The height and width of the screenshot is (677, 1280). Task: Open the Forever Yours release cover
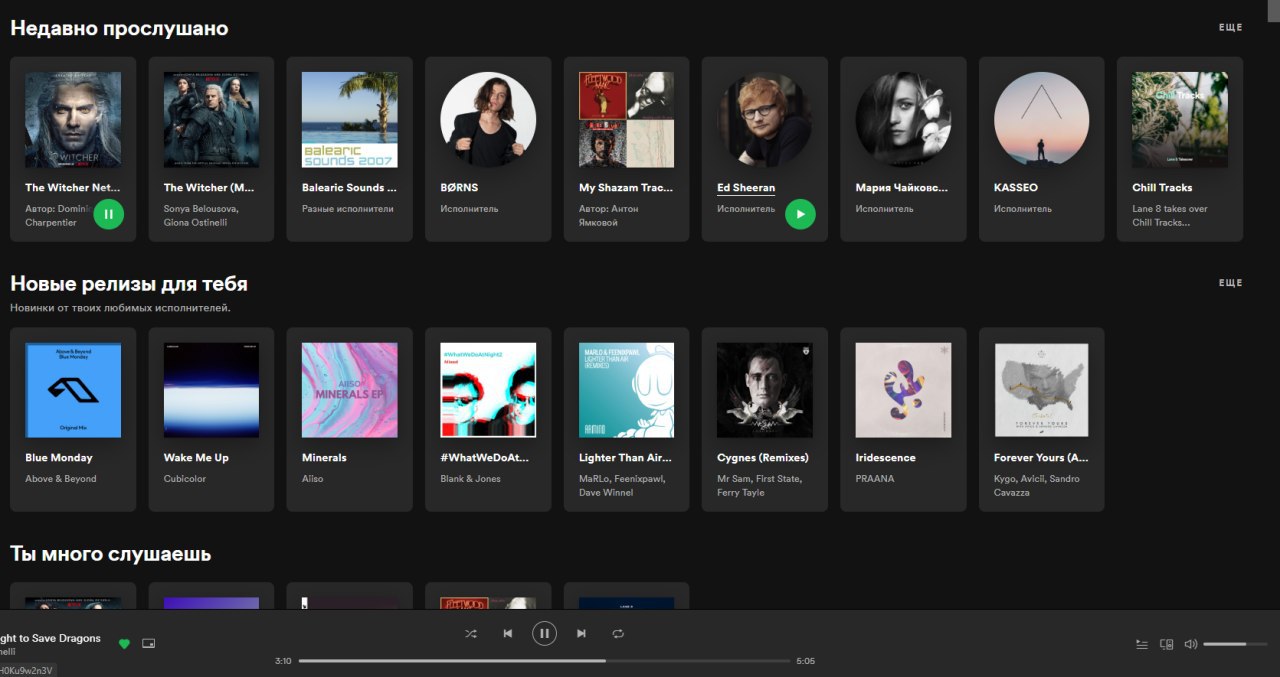pos(1041,390)
